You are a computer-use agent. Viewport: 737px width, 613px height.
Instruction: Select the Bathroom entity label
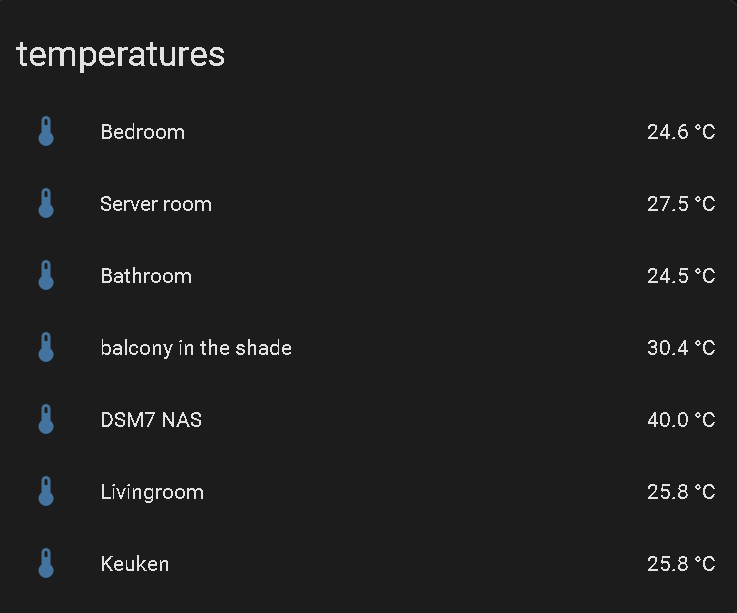tap(146, 276)
